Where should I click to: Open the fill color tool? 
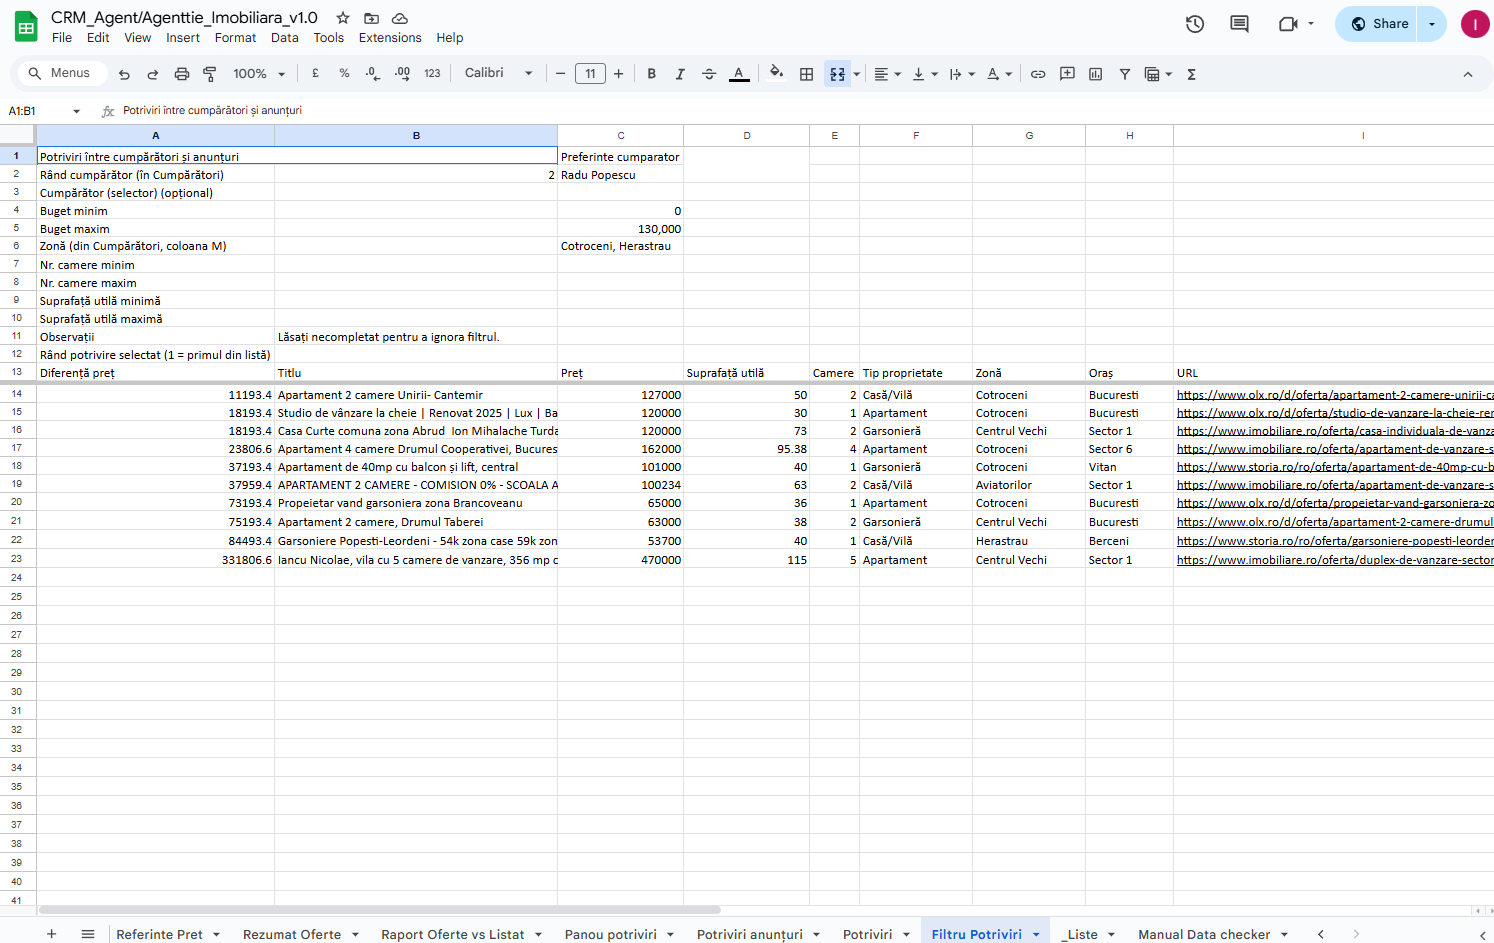tap(776, 73)
